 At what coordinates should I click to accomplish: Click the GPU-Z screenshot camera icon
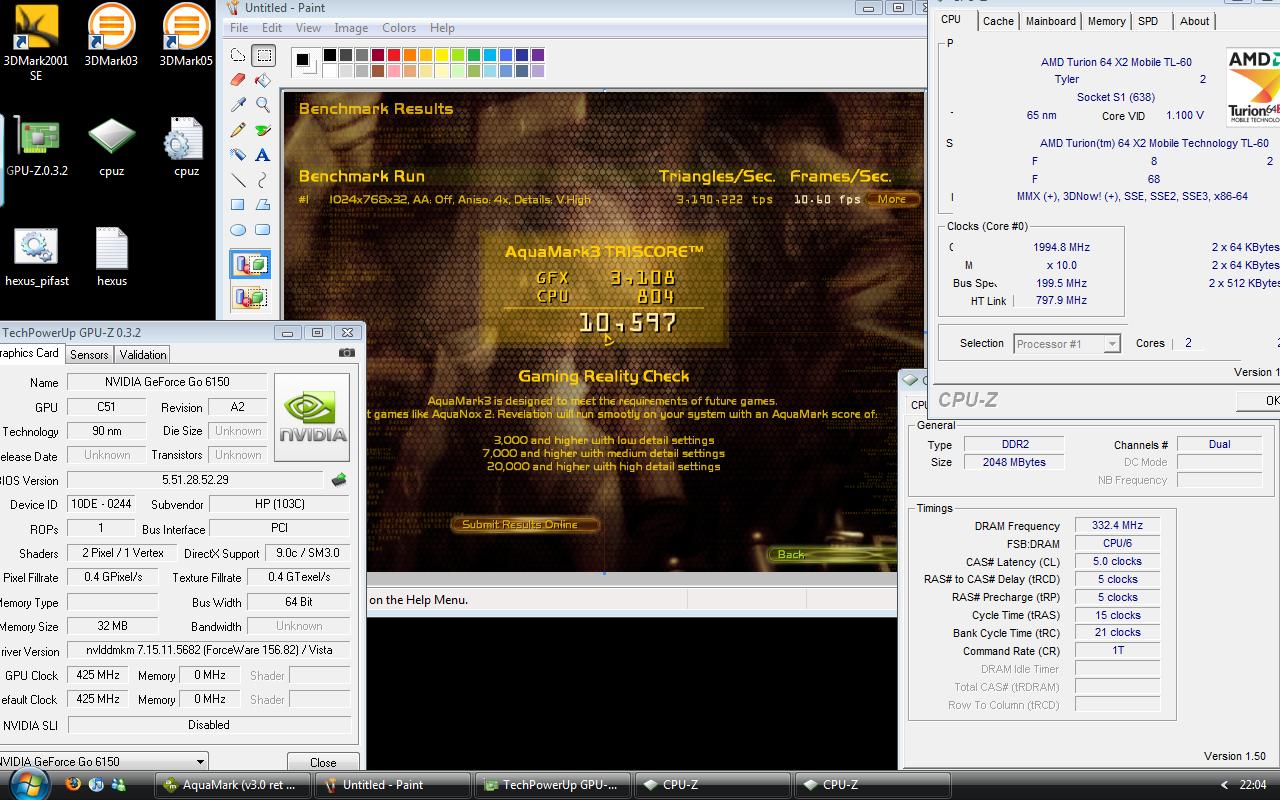pyautogui.click(x=347, y=353)
